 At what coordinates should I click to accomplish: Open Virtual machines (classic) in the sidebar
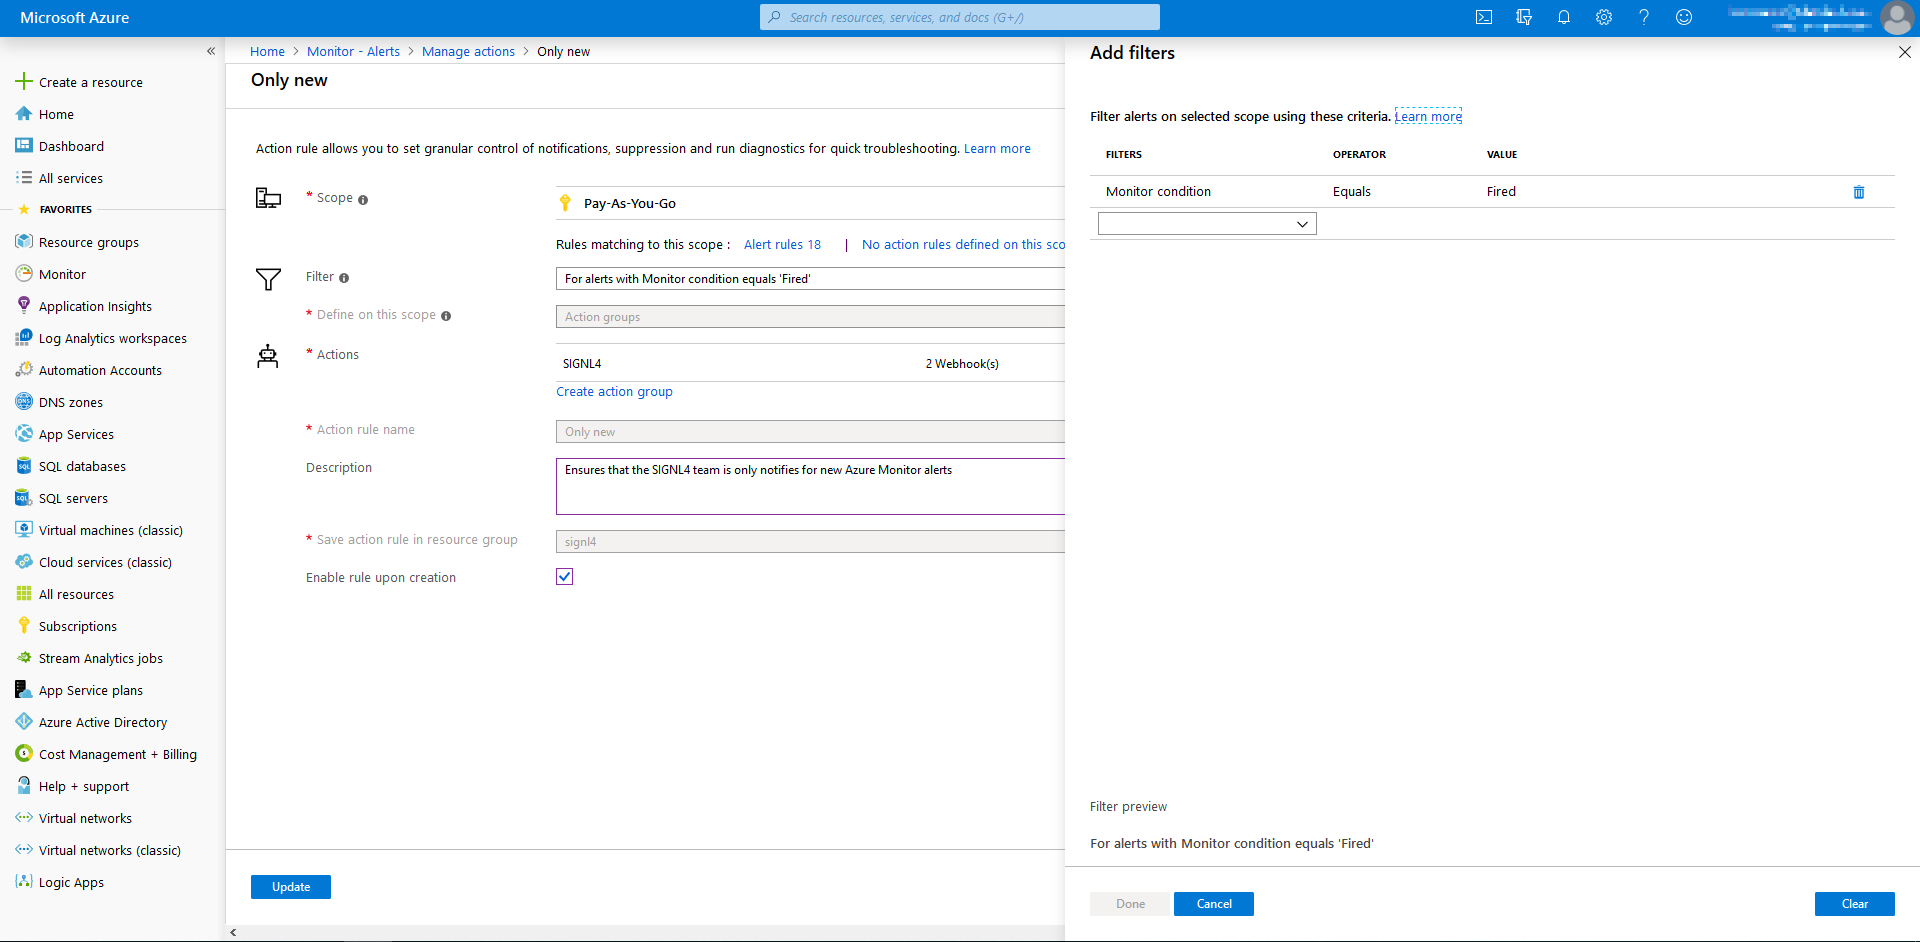(111, 530)
